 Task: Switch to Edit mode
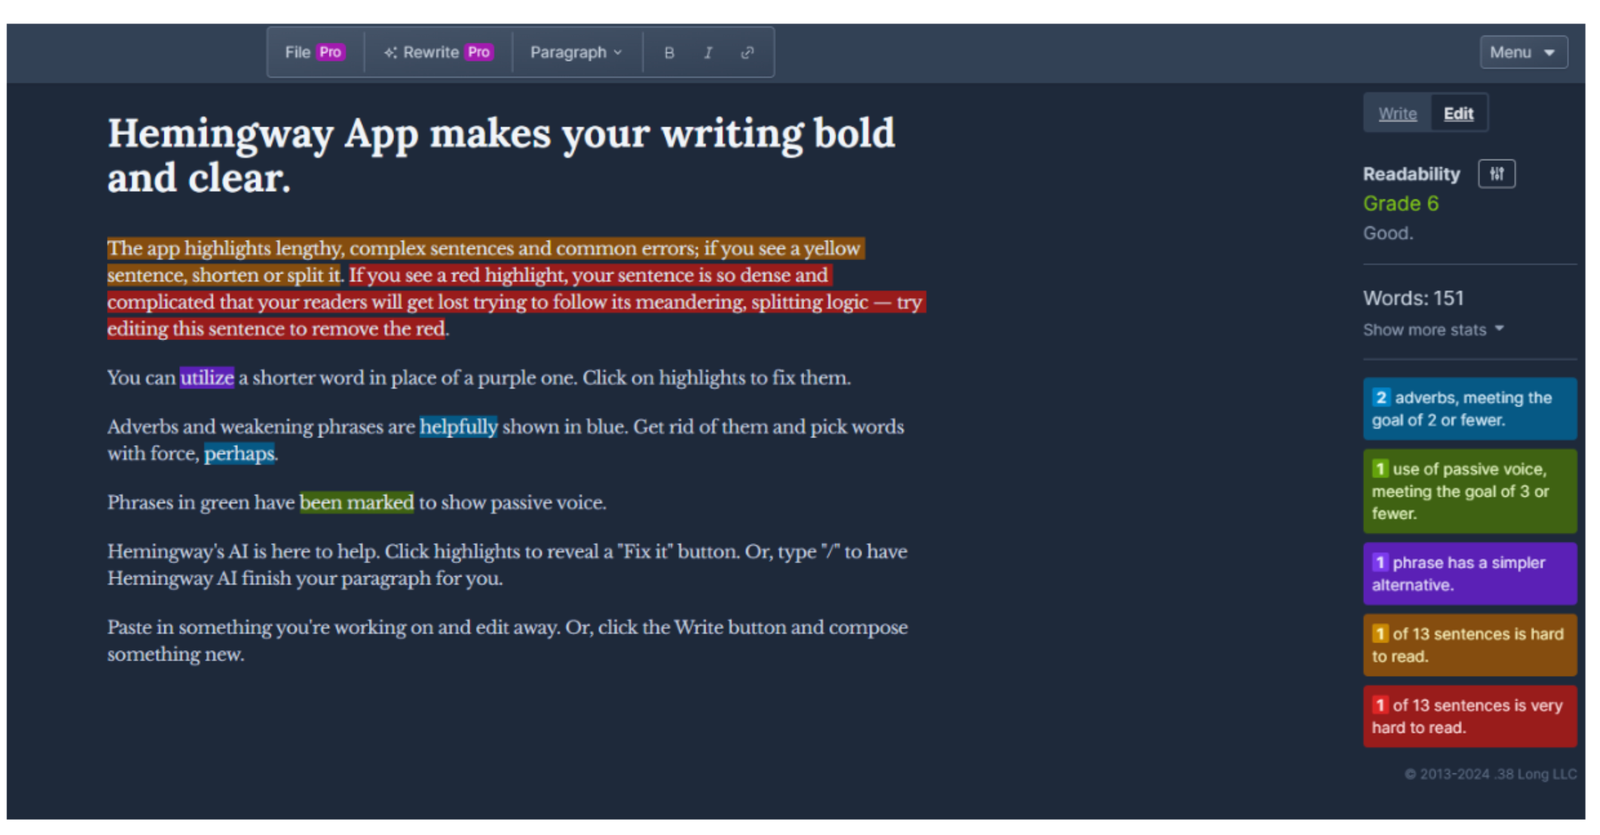[x=1458, y=114]
